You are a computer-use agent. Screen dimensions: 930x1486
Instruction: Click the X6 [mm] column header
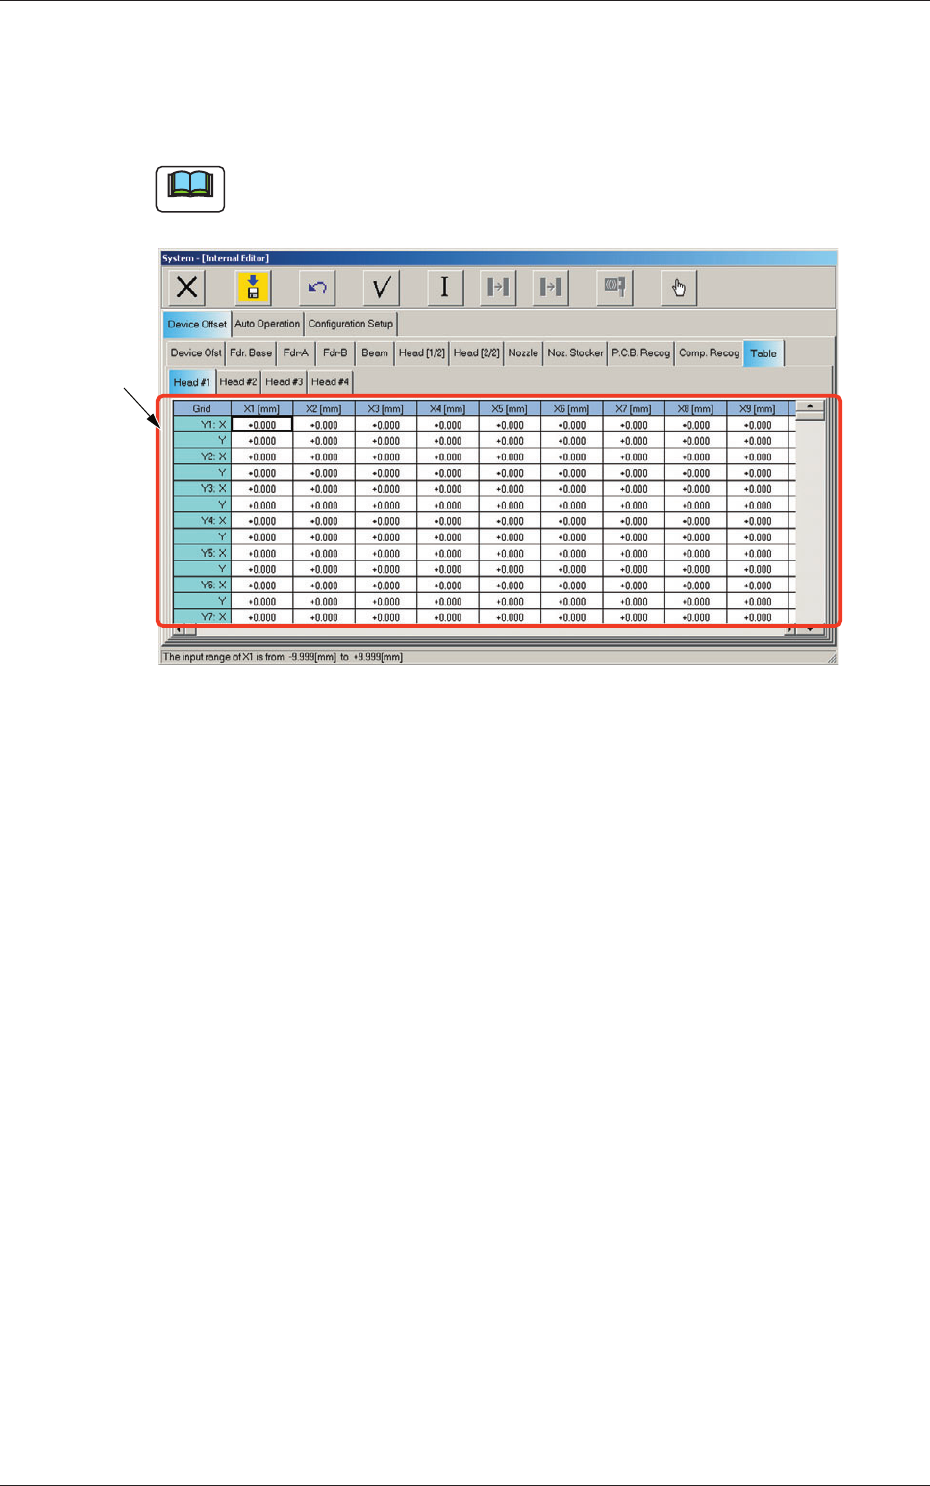point(572,409)
